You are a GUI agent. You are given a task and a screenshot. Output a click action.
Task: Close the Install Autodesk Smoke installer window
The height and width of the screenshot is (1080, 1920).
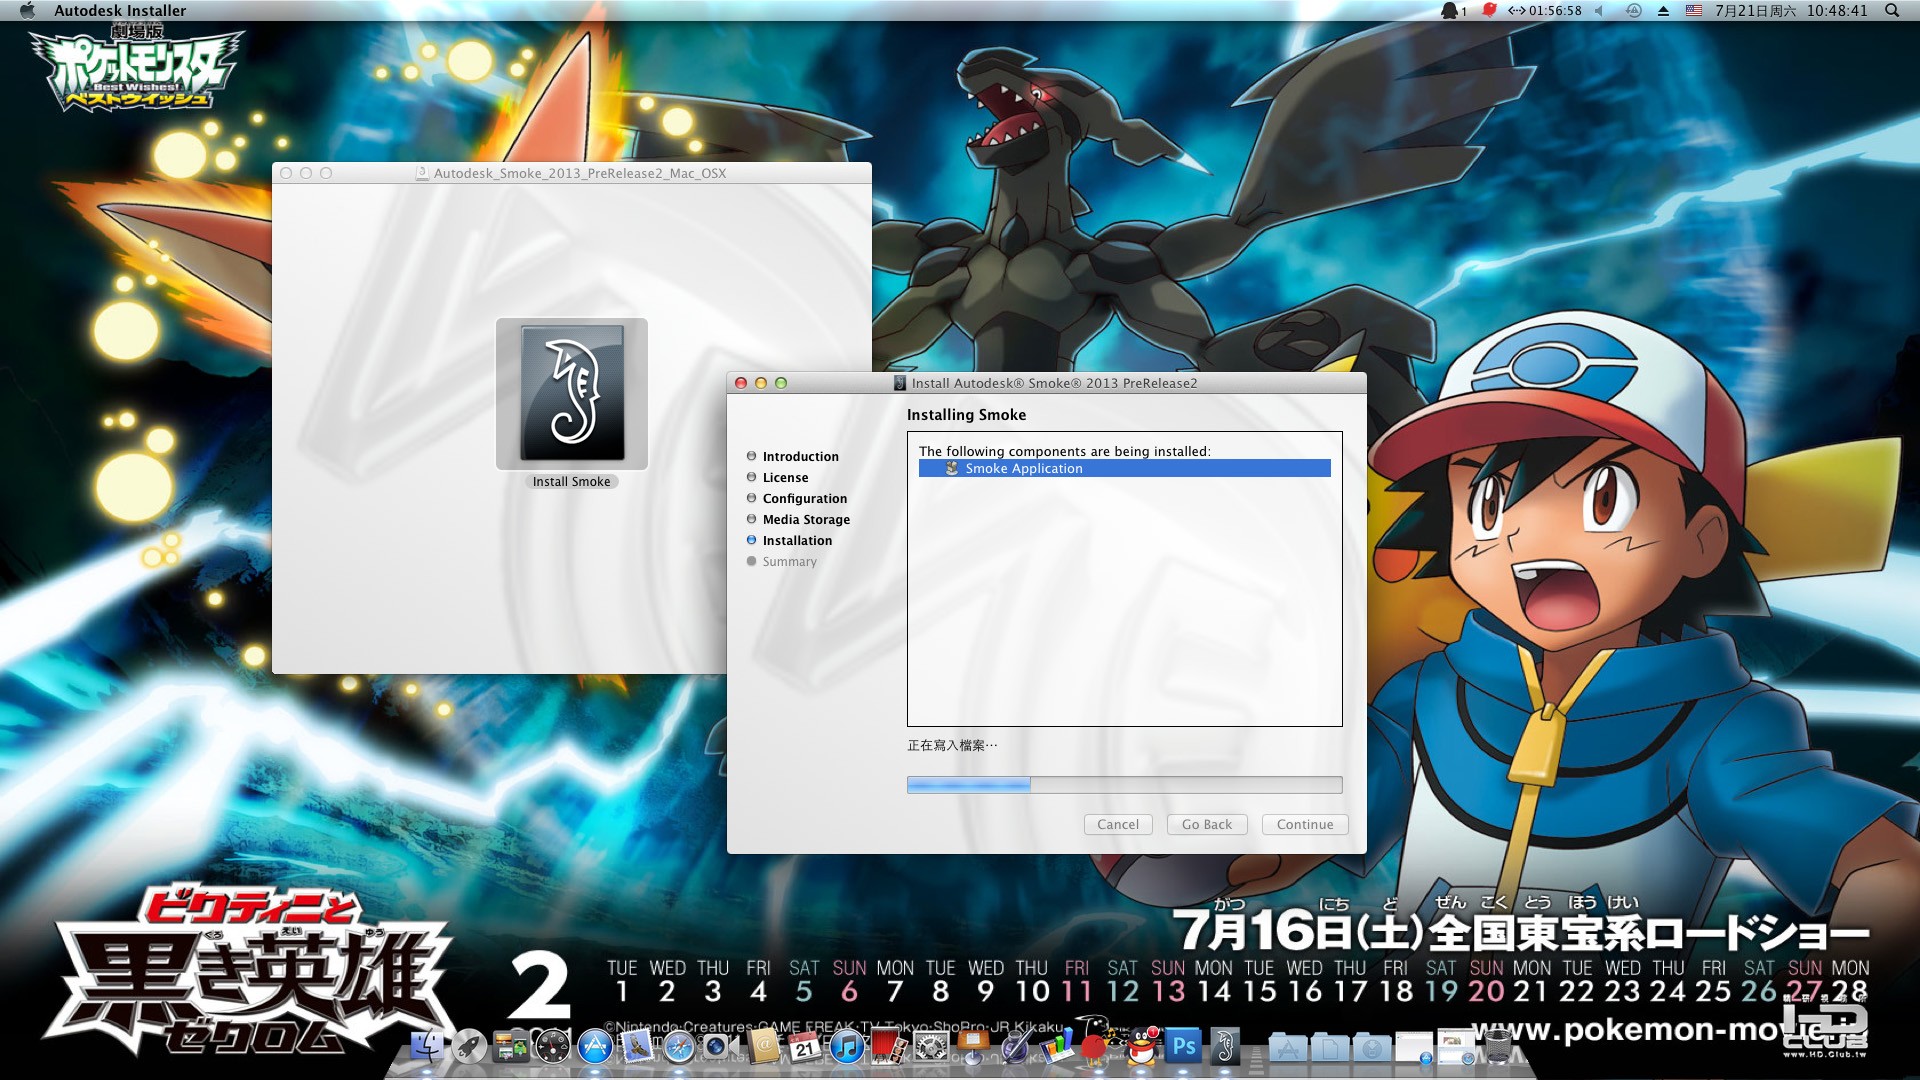(x=741, y=383)
